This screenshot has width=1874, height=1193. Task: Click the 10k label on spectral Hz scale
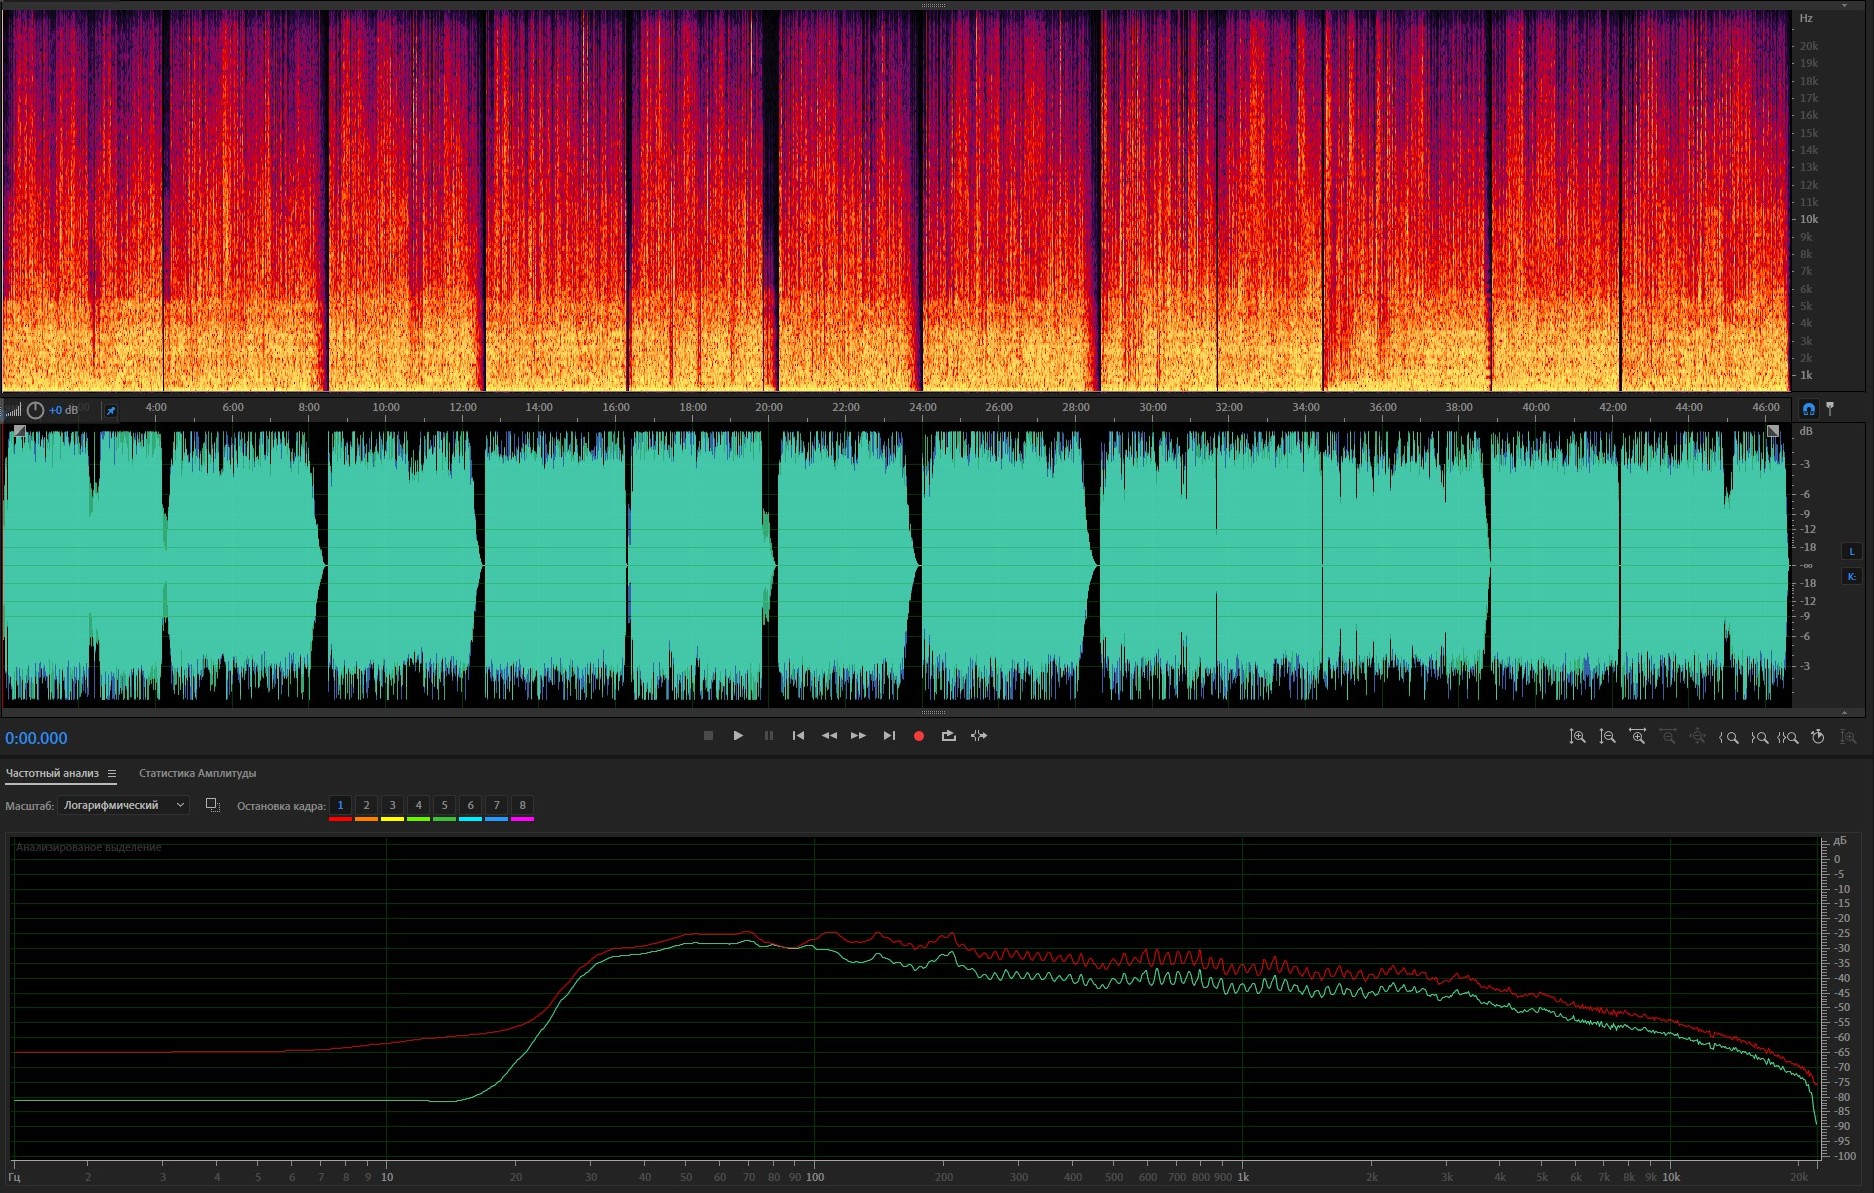tap(1809, 219)
